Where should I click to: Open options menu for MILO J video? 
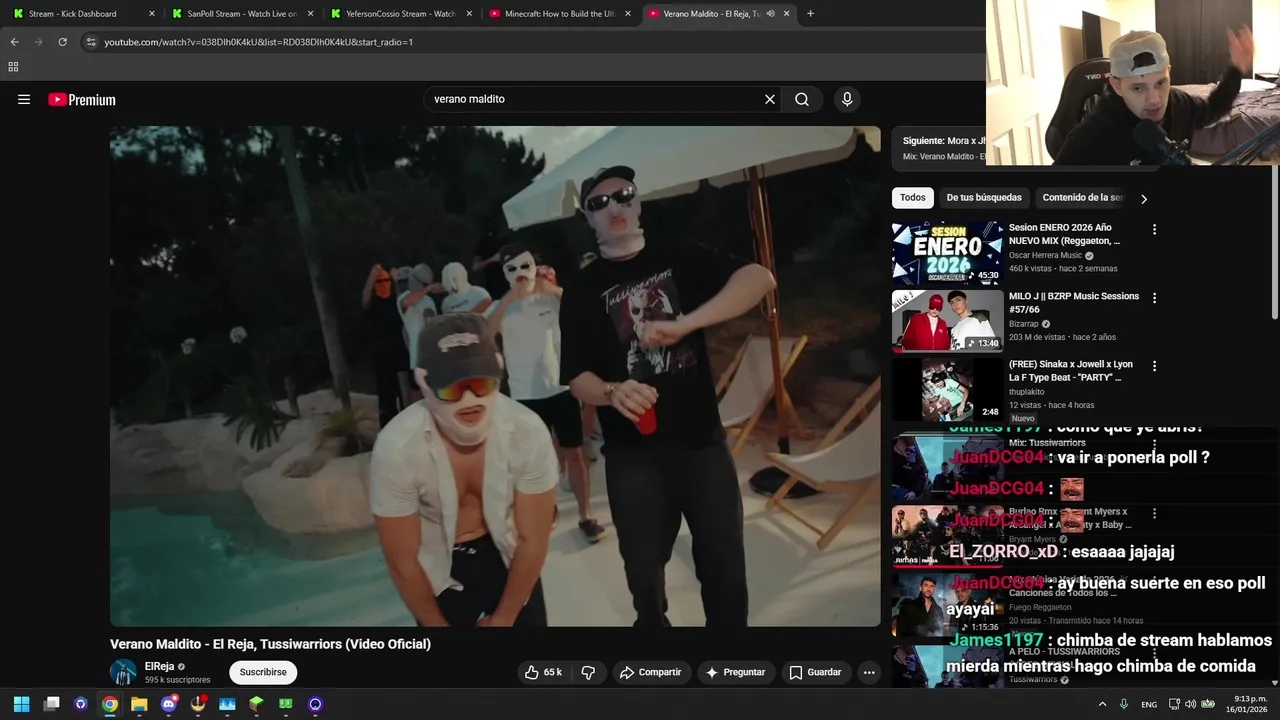(x=1154, y=298)
